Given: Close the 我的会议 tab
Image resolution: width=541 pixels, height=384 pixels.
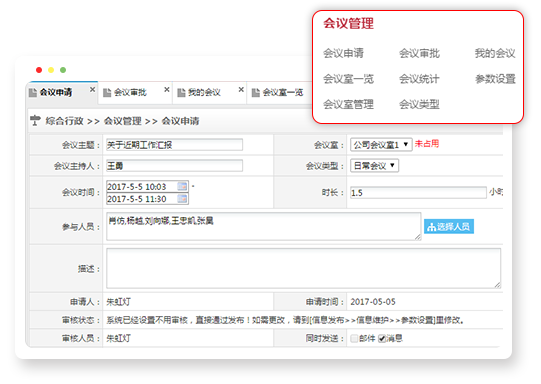Looking at the screenshot, I should pyautogui.click(x=241, y=90).
